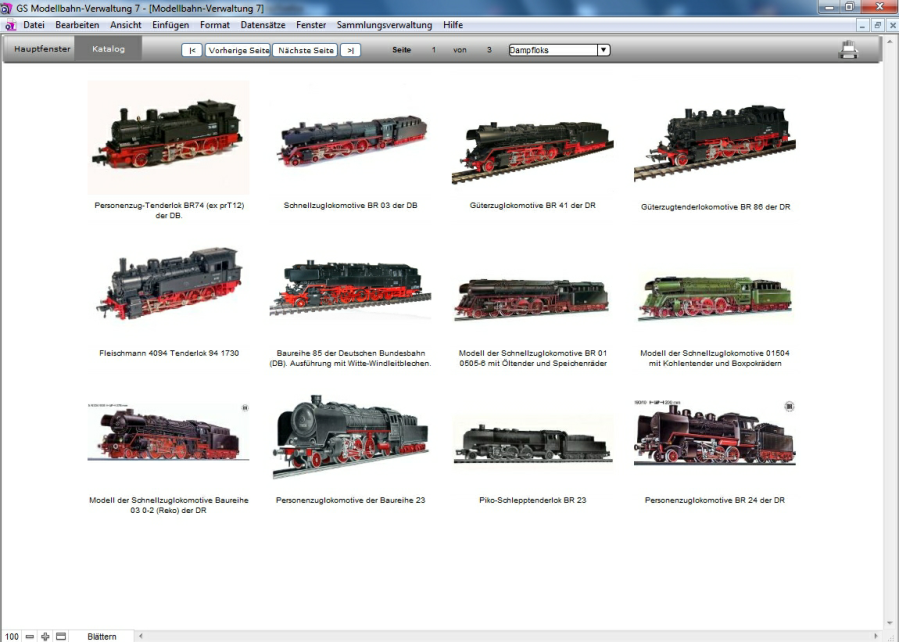Viewport: 900px width, 642px height.
Task: Jump to the first catalog page
Action: (192, 50)
